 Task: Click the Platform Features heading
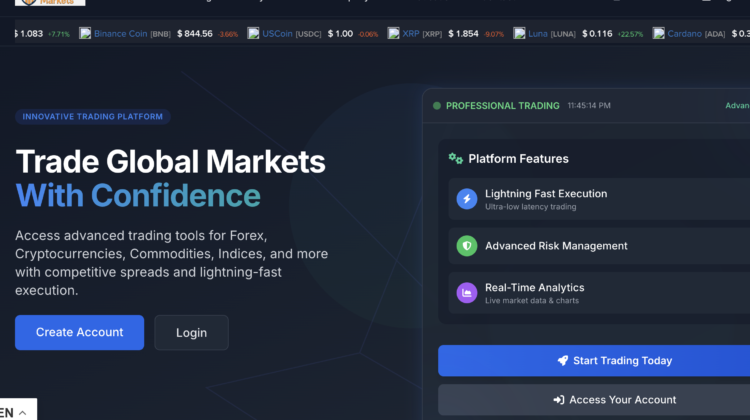pyautogui.click(x=518, y=159)
